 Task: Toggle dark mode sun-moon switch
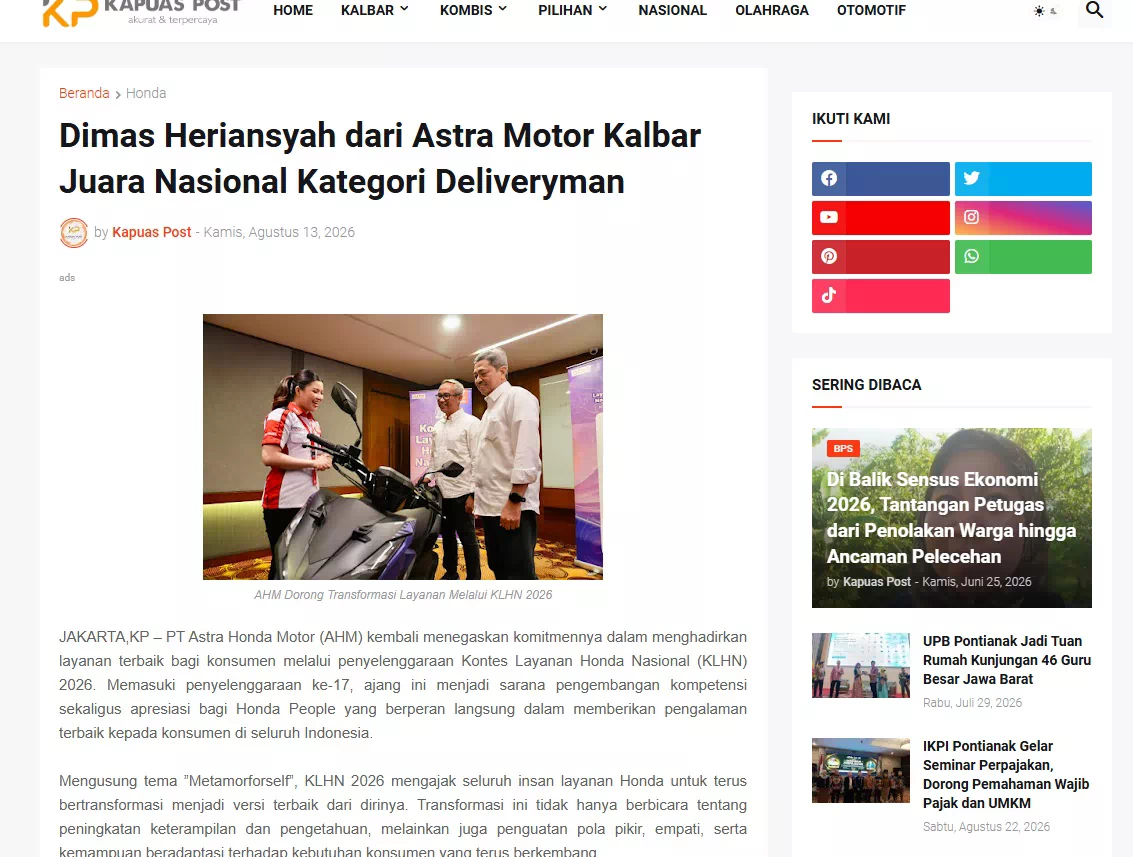click(x=1045, y=11)
